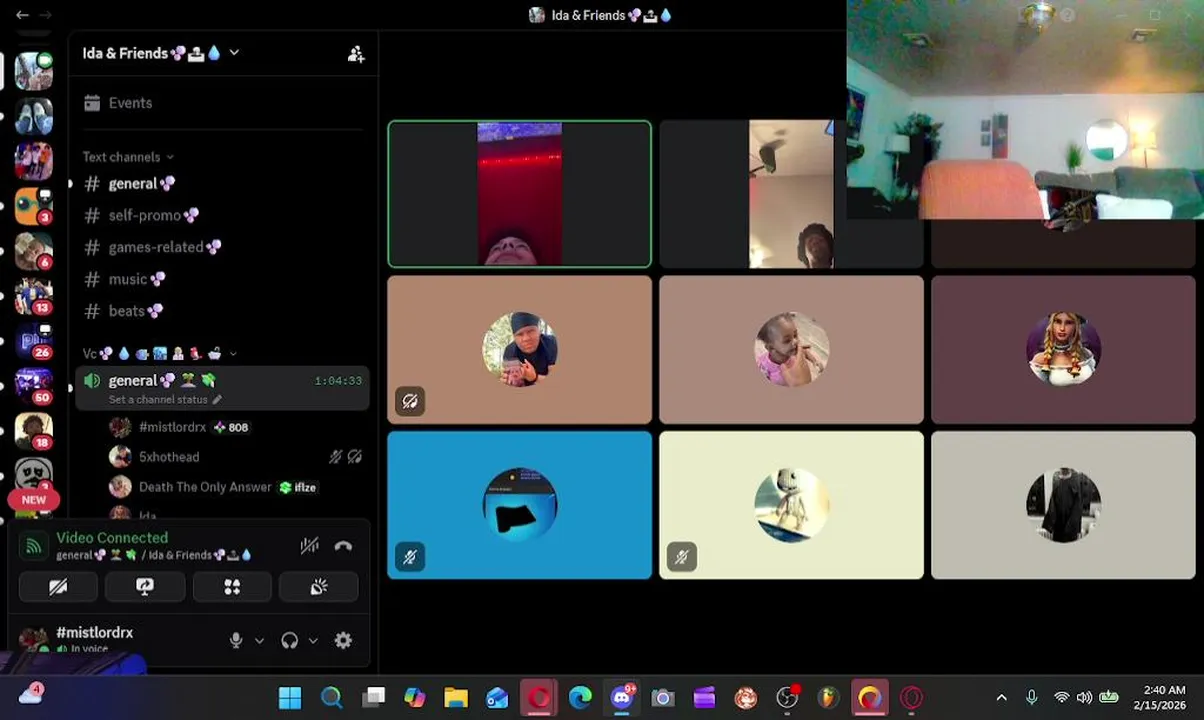
Task: Select tile with black outfit avatar
Action: (1063, 505)
